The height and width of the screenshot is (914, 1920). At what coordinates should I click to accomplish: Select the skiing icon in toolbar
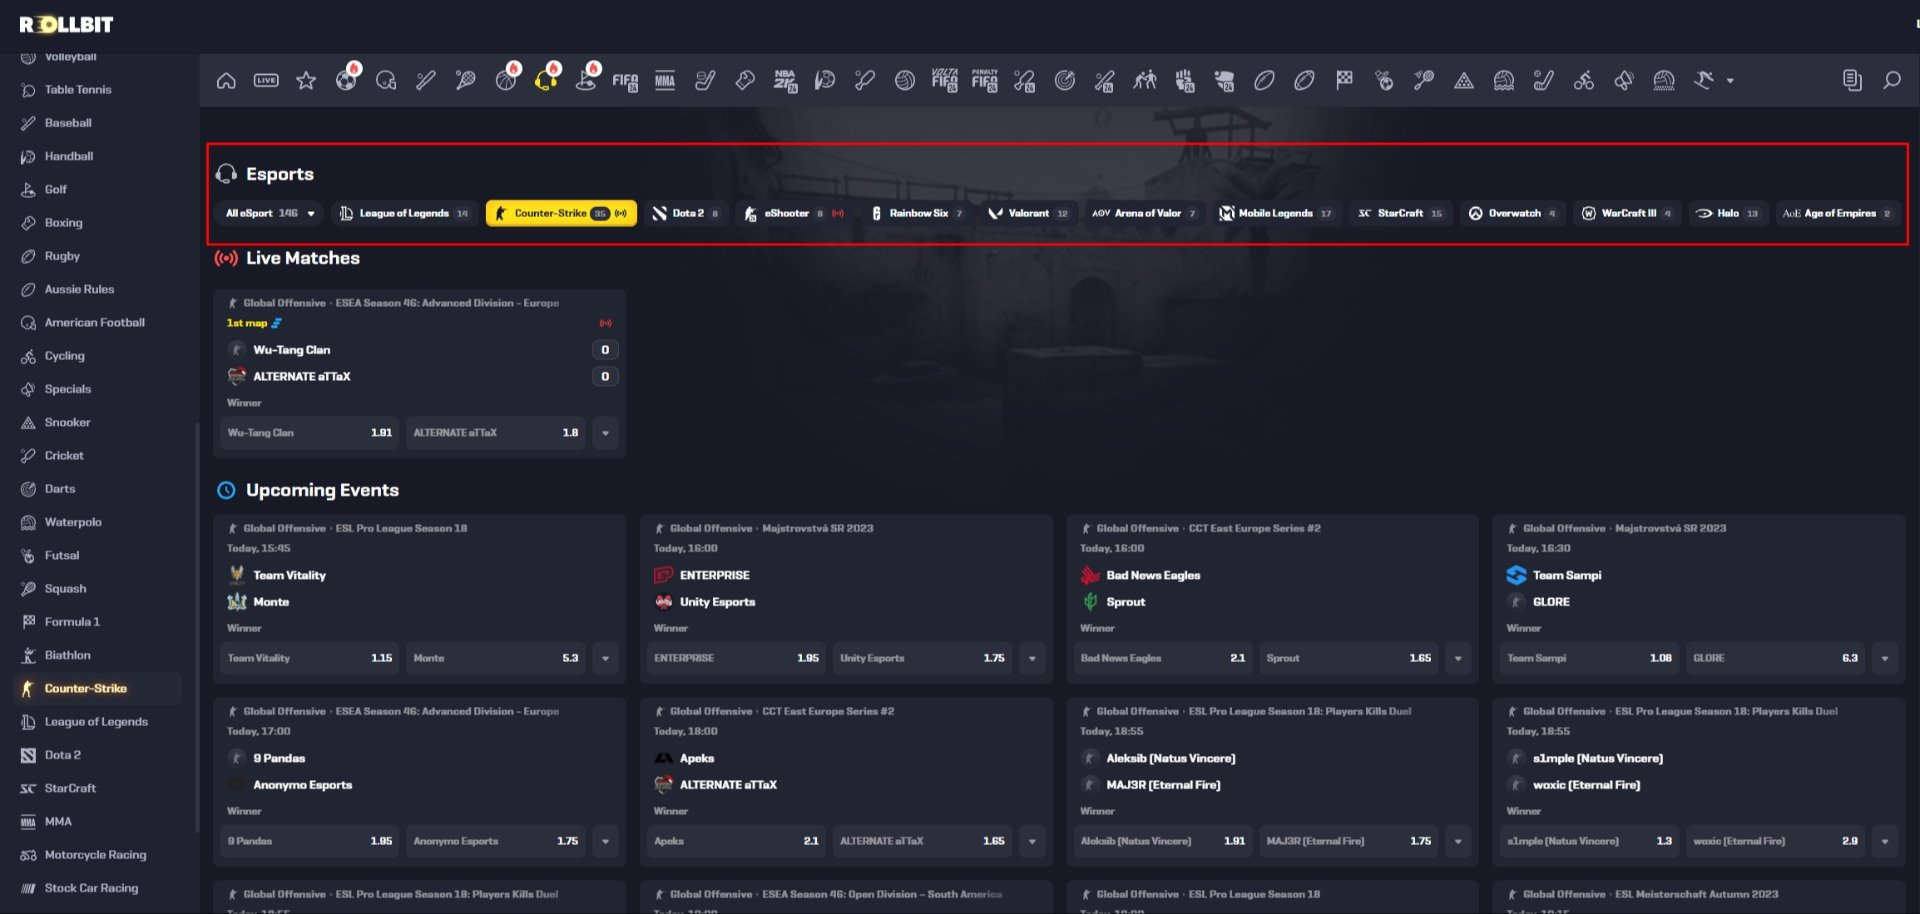pos(1704,80)
